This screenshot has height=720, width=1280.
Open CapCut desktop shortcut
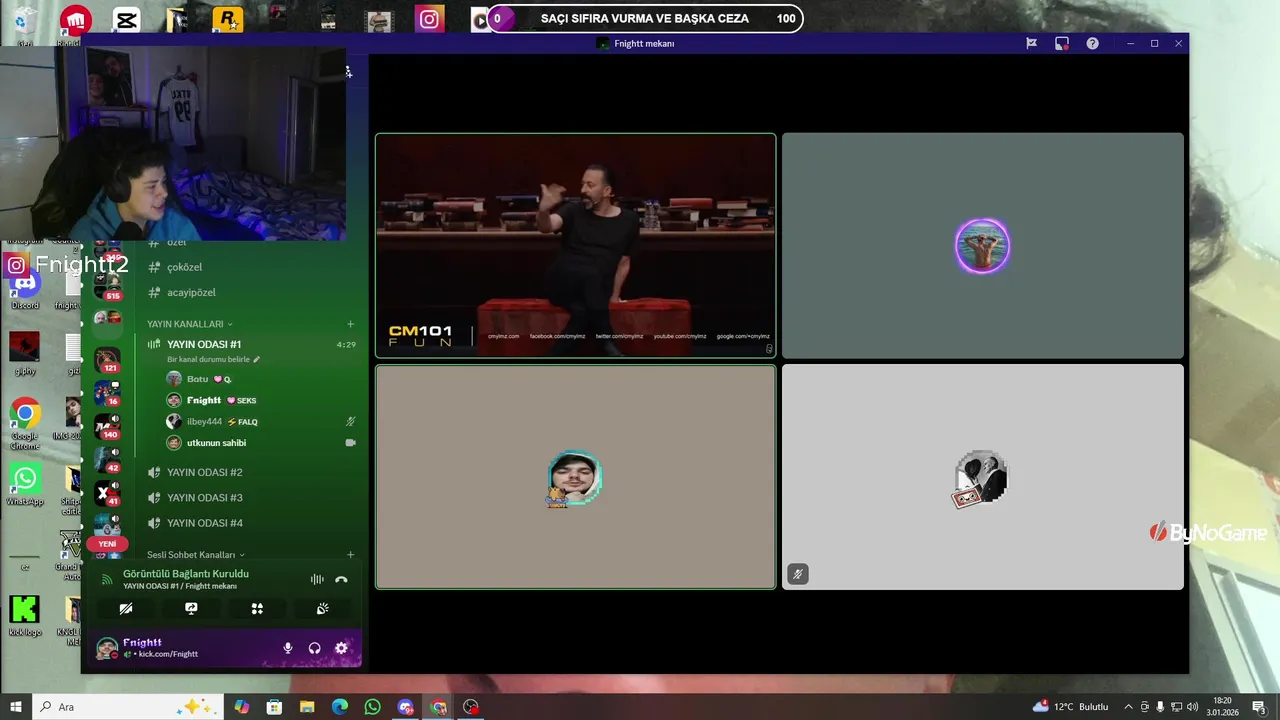point(126,20)
